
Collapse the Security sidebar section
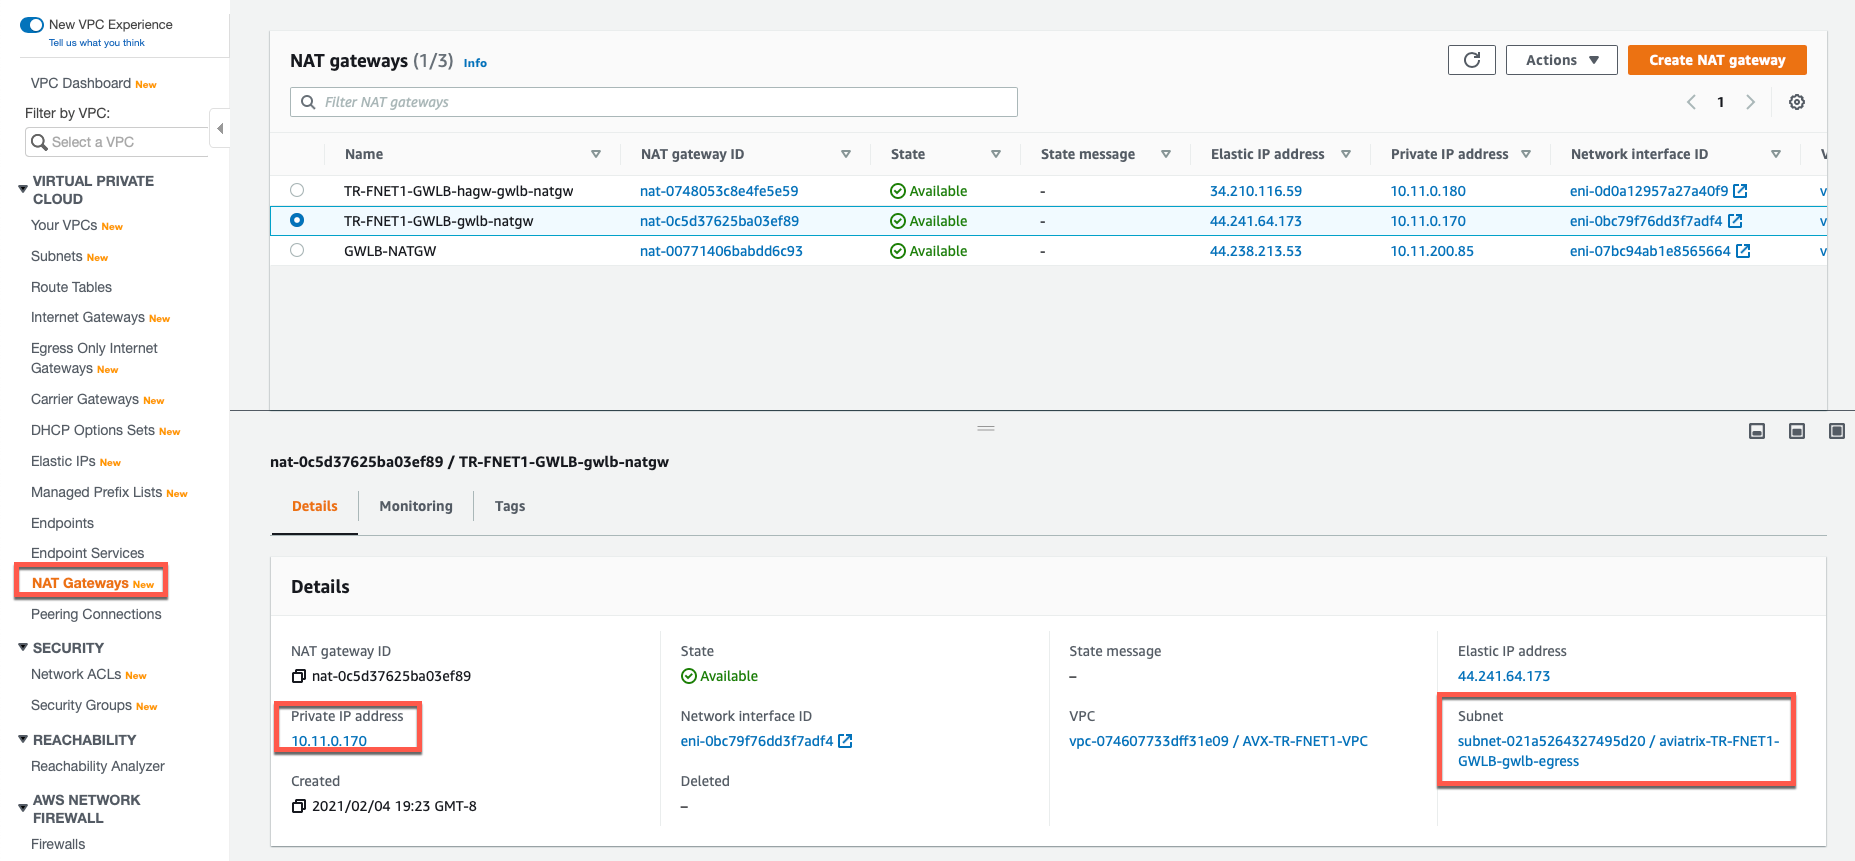[23, 648]
